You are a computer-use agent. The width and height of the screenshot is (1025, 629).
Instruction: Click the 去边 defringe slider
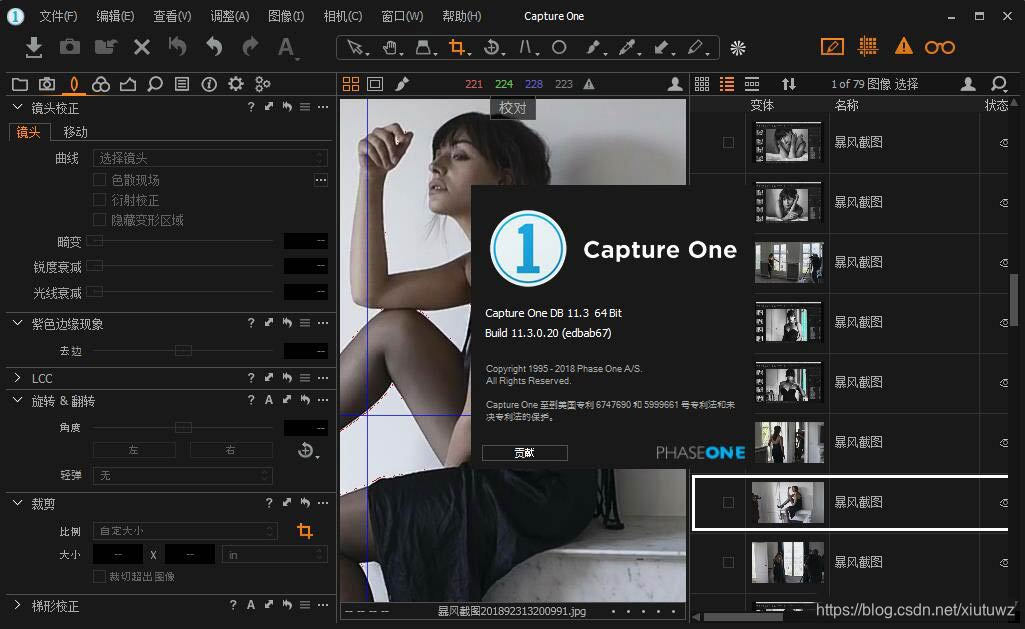coord(183,351)
